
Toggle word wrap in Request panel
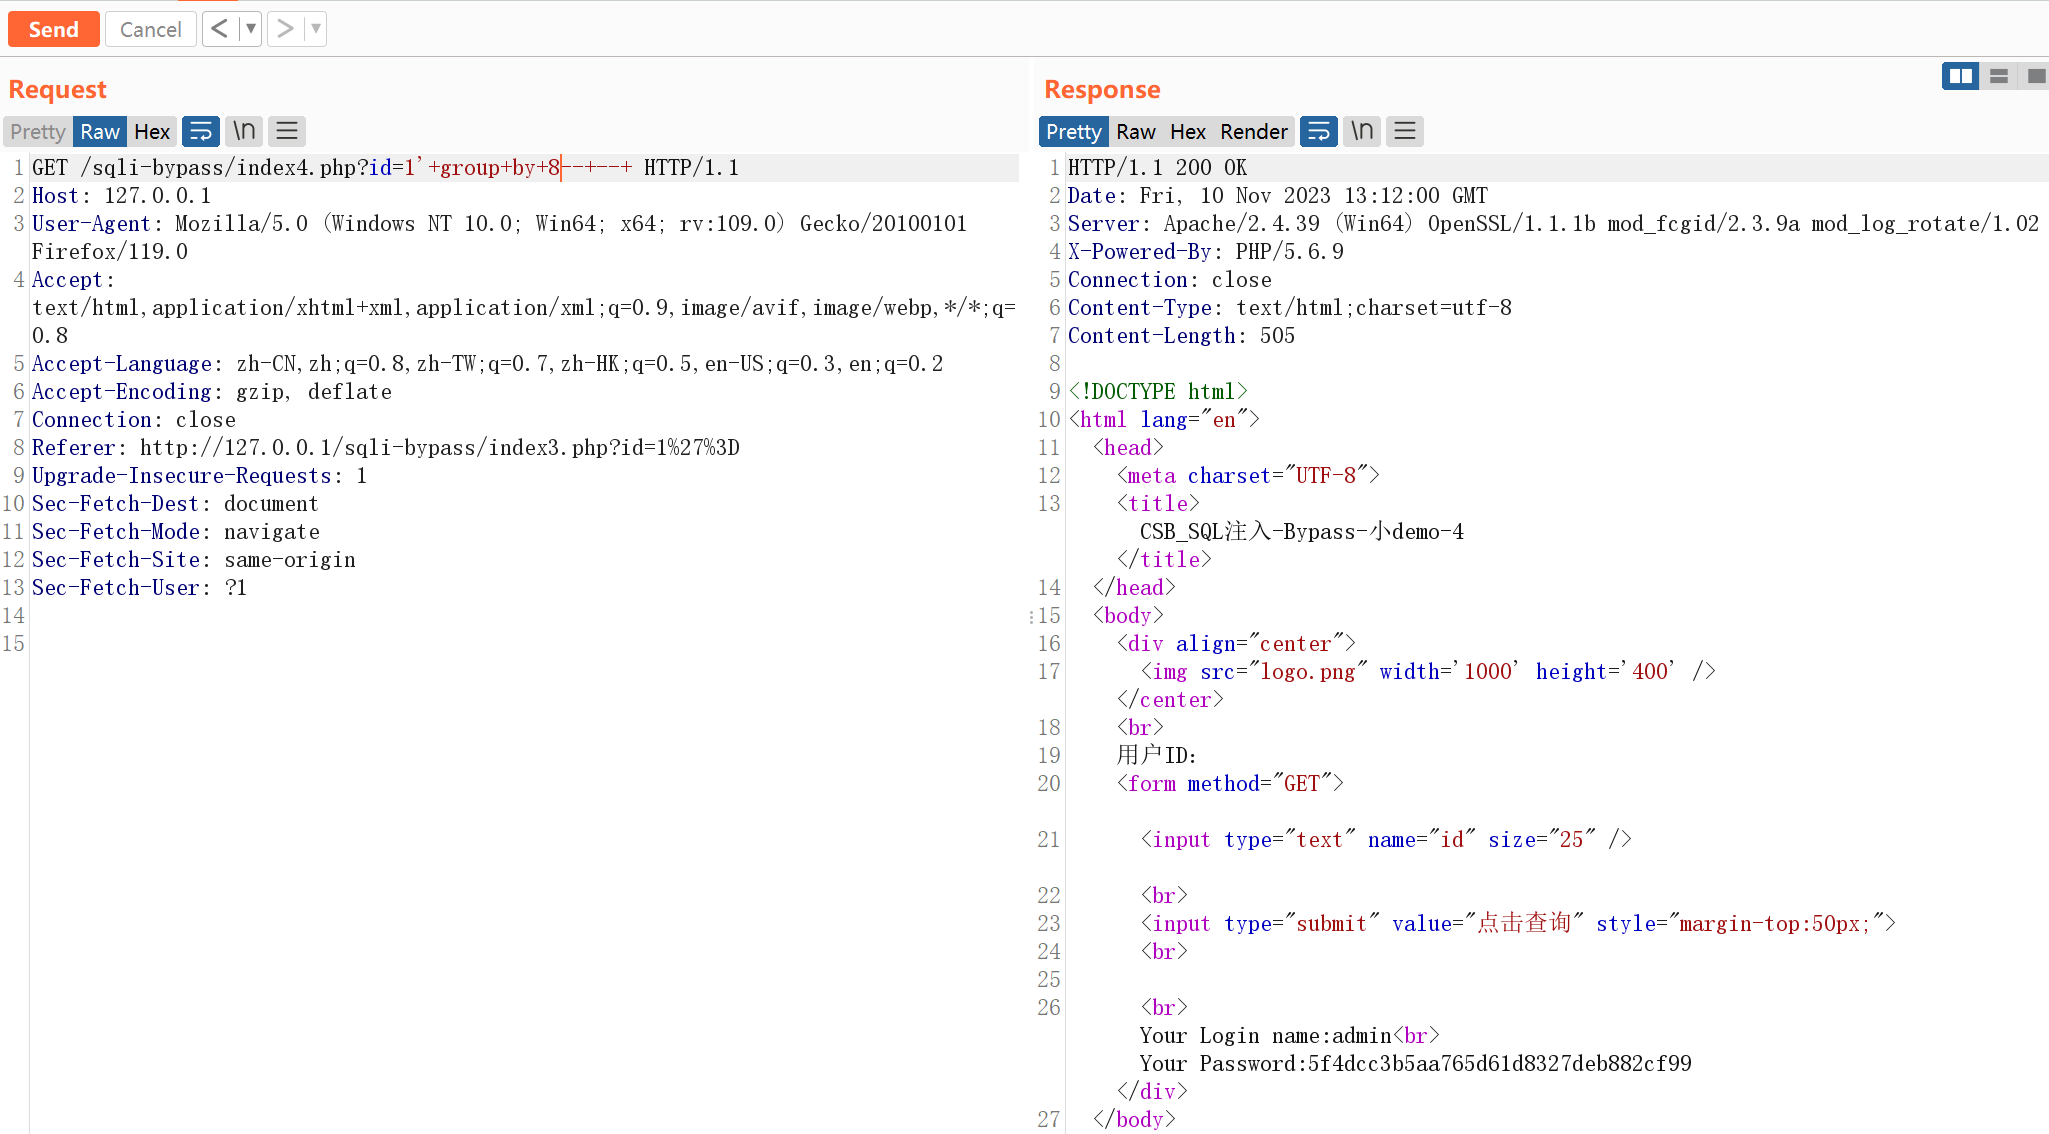(x=200, y=131)
